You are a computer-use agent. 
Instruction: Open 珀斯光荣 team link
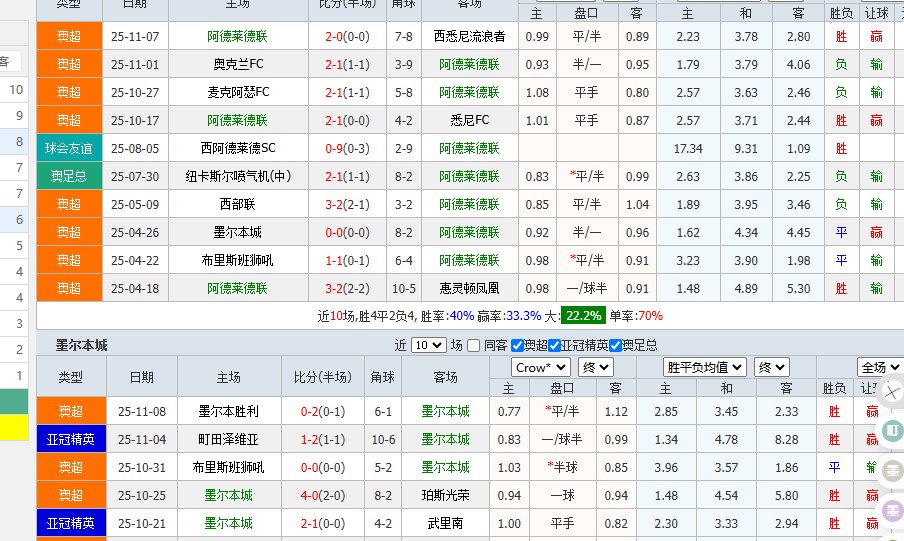click(x=445, y=495)
